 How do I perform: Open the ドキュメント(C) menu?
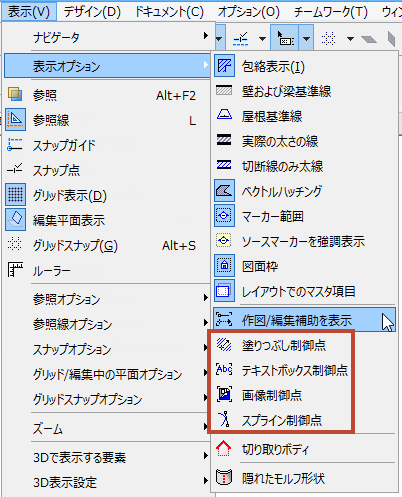pos(169,12)
